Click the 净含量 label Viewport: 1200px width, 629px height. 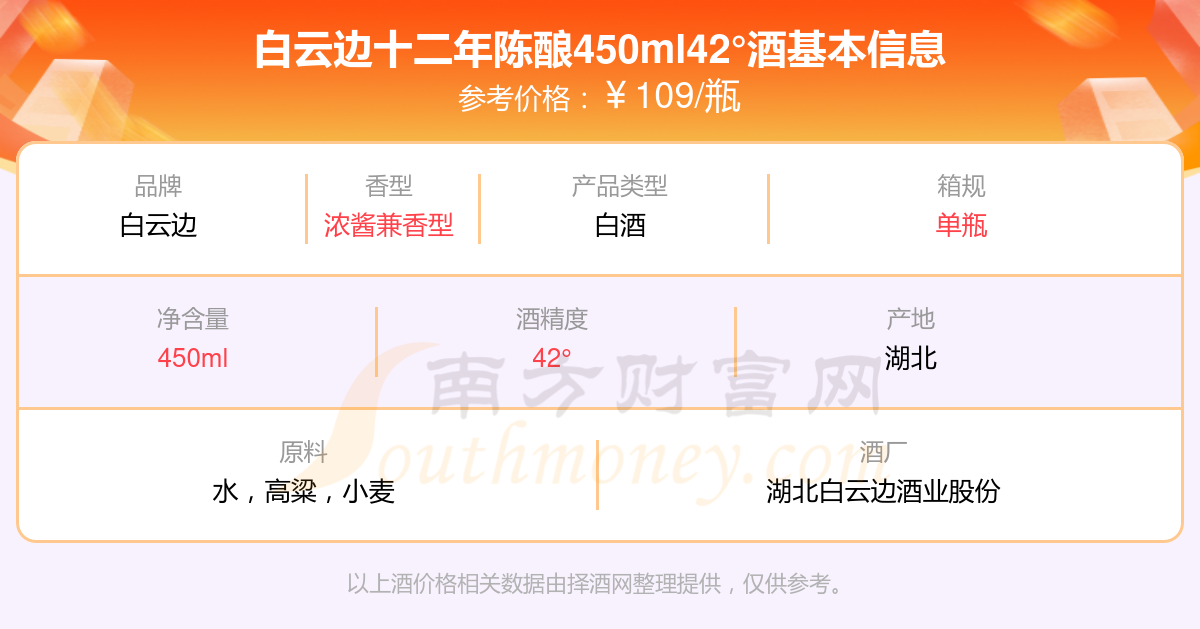(x=193, y=319)
